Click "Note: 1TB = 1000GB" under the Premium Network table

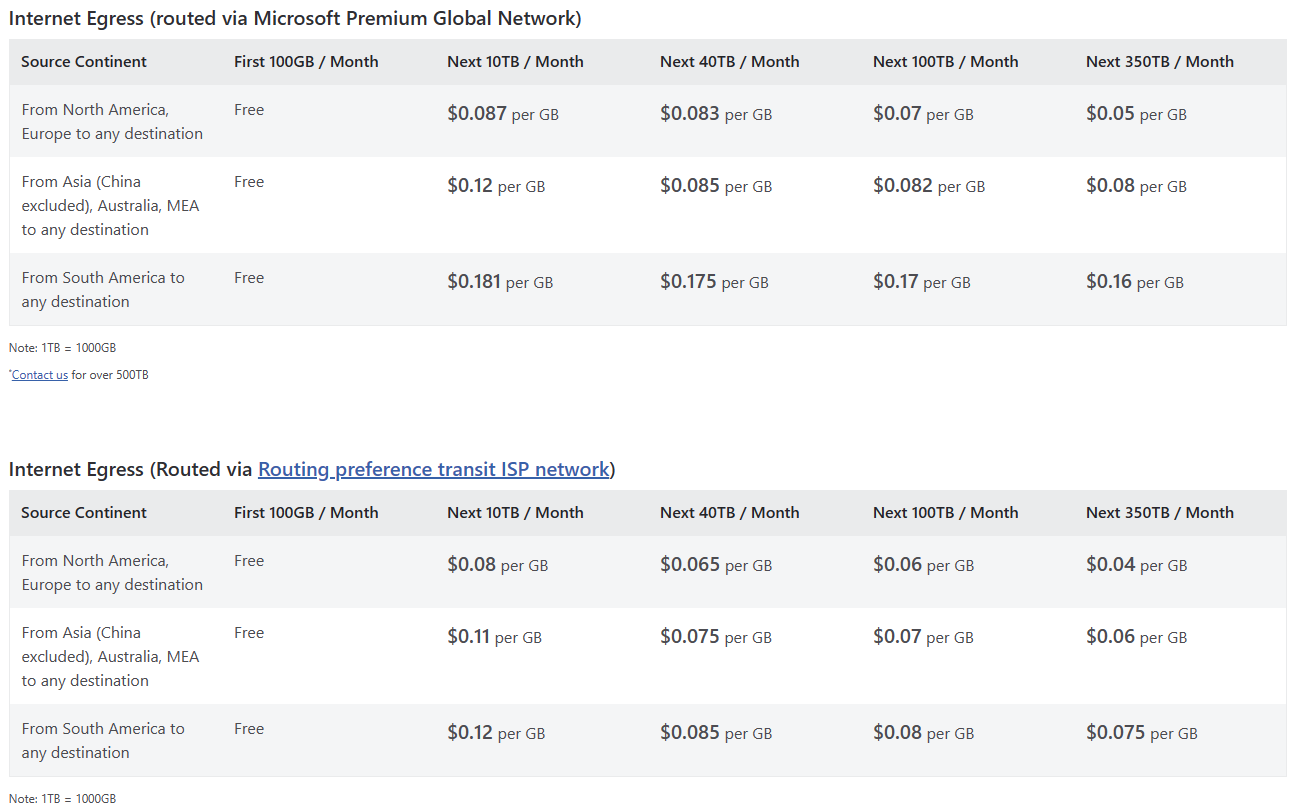tap(62, 348)
